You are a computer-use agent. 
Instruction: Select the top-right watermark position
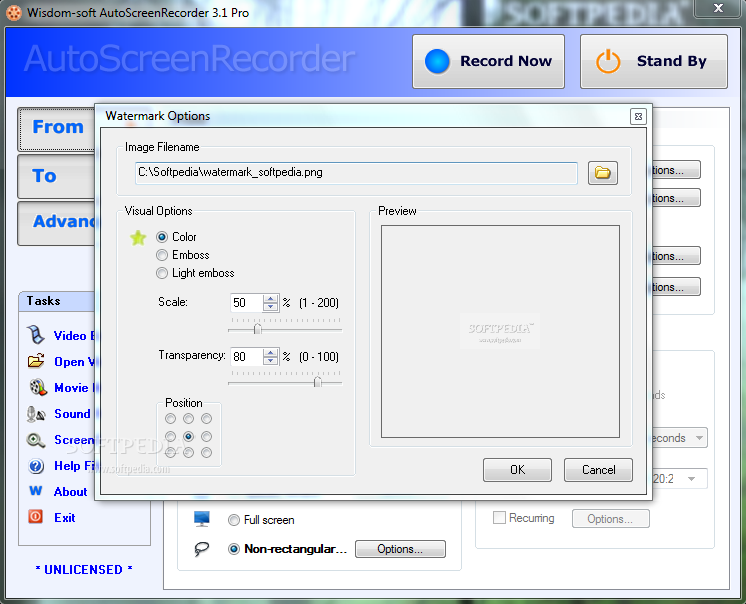tap(206, 419)
